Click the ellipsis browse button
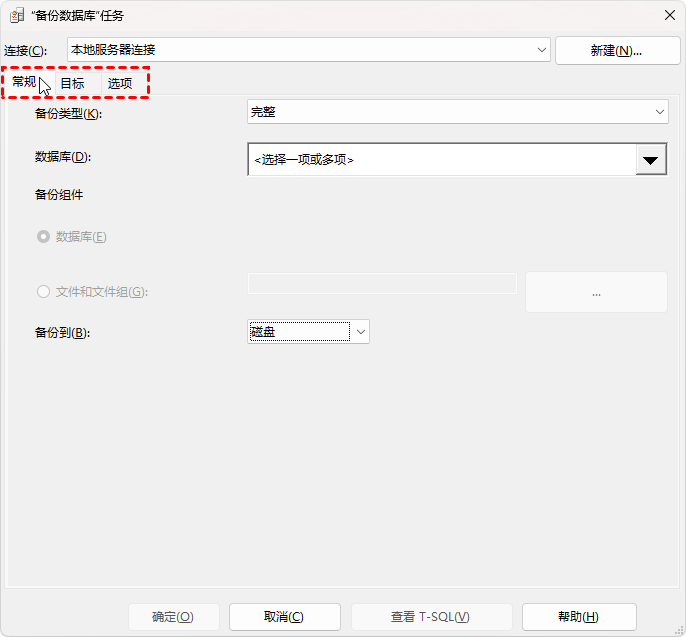The image size is (686, 637). click(x=596, y=292)
